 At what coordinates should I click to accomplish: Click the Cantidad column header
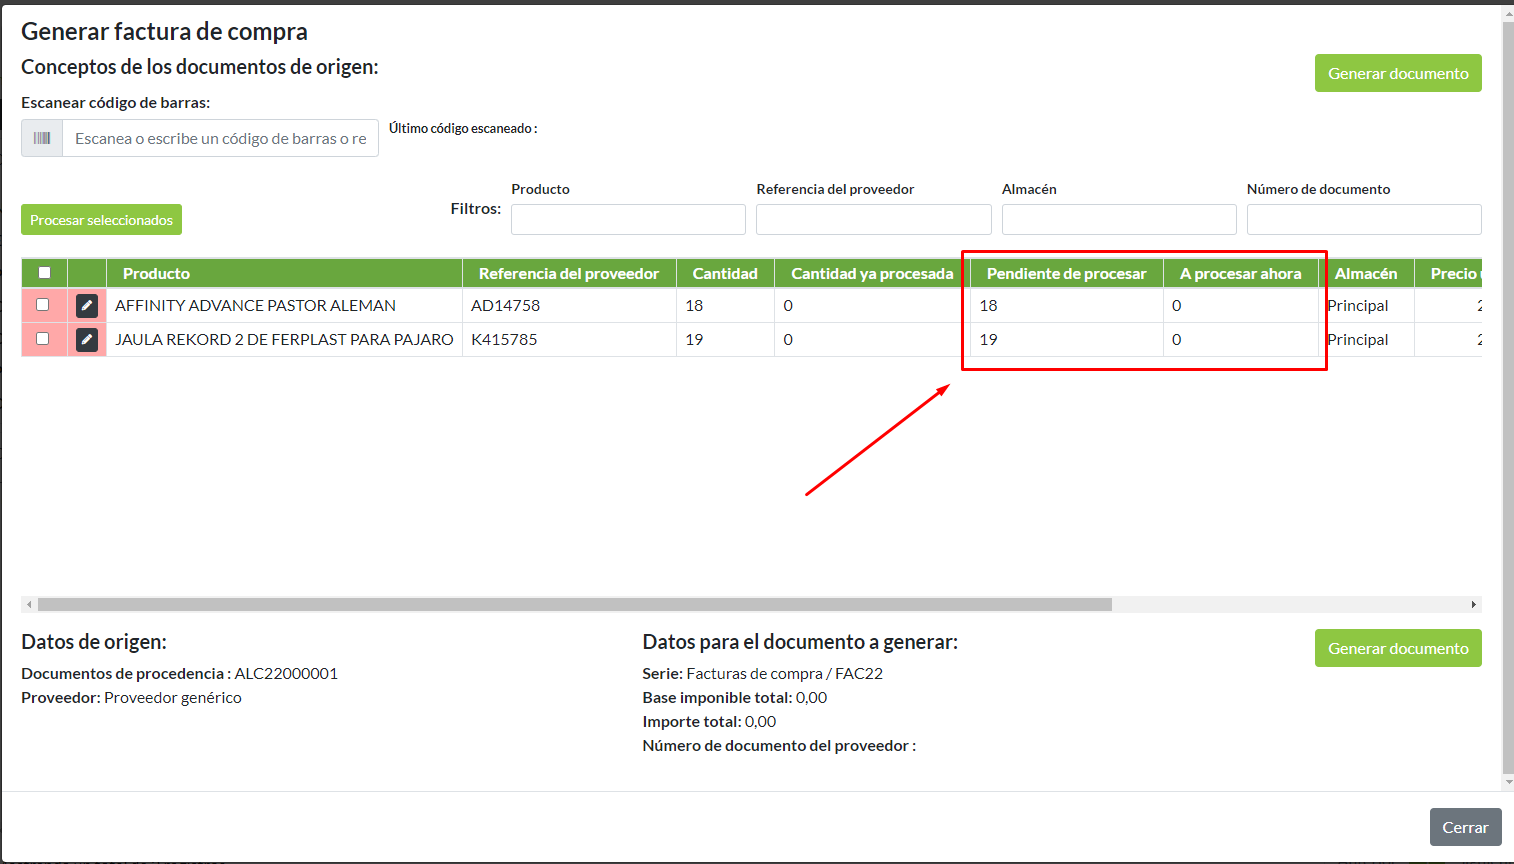click(724, 274)
